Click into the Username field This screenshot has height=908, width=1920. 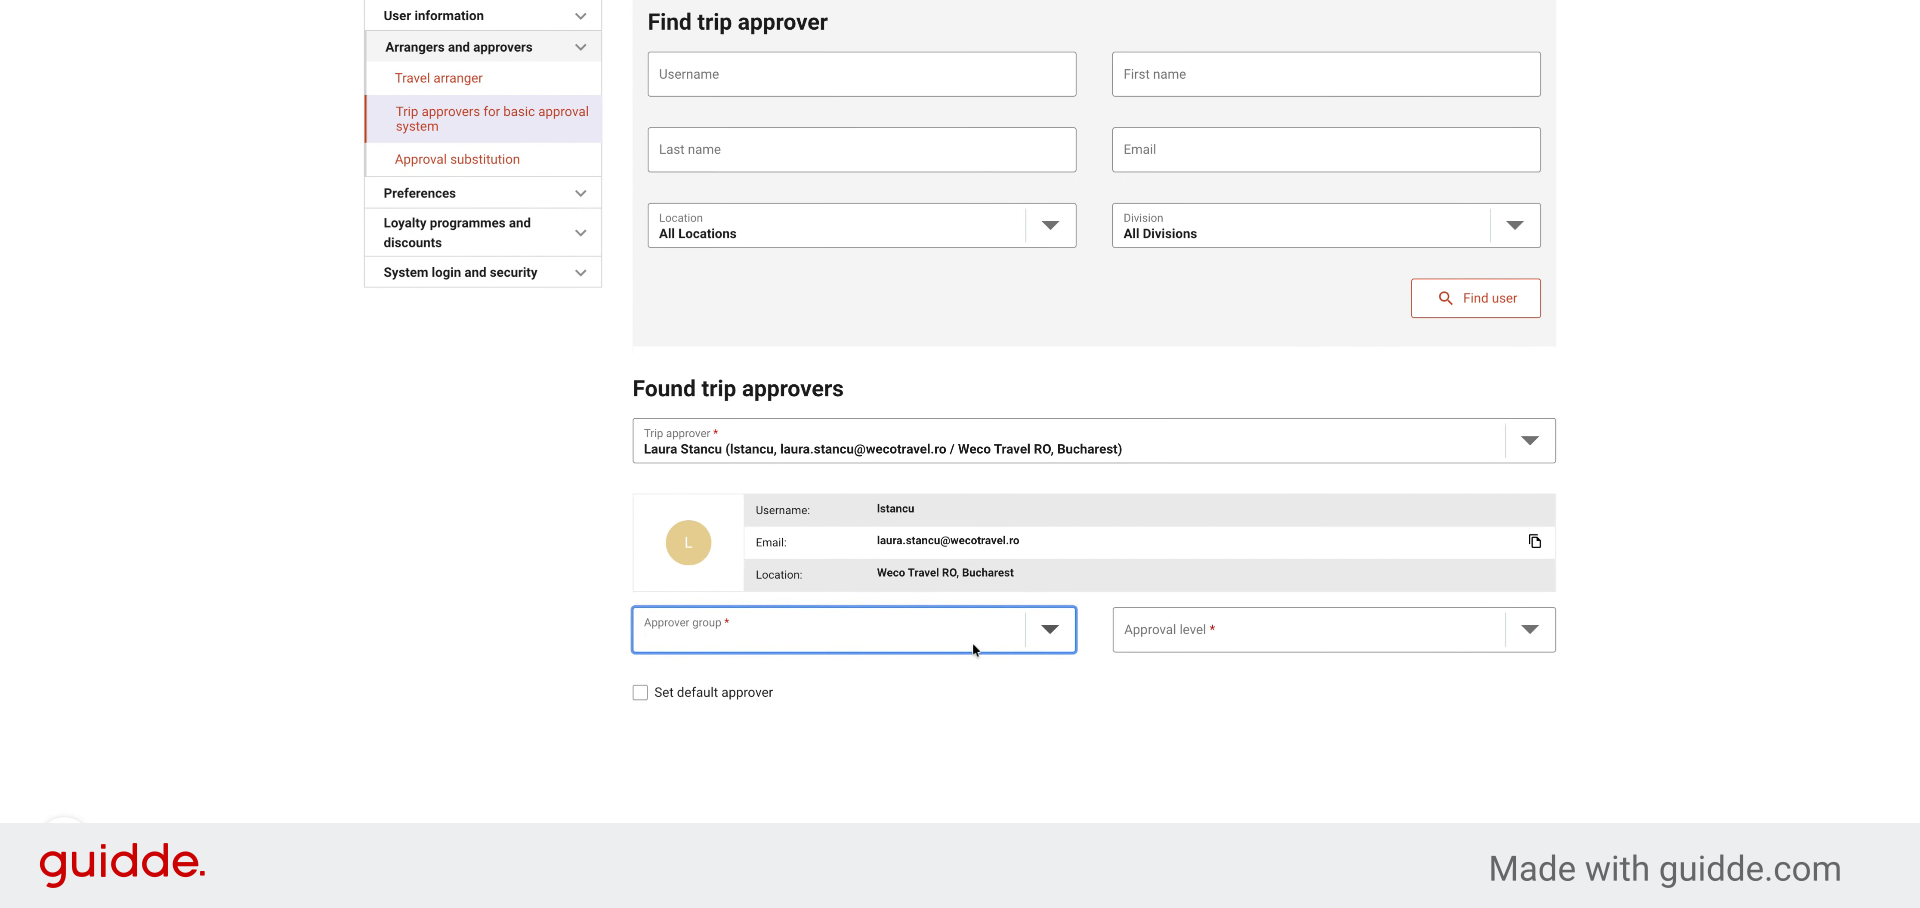pos(862,74)
